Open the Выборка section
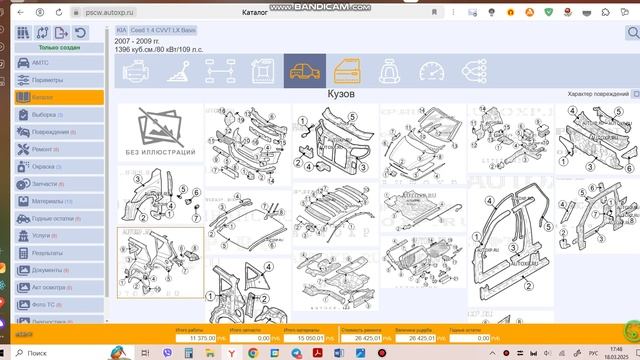Screen dimensions: 640x360 [59, 115]
